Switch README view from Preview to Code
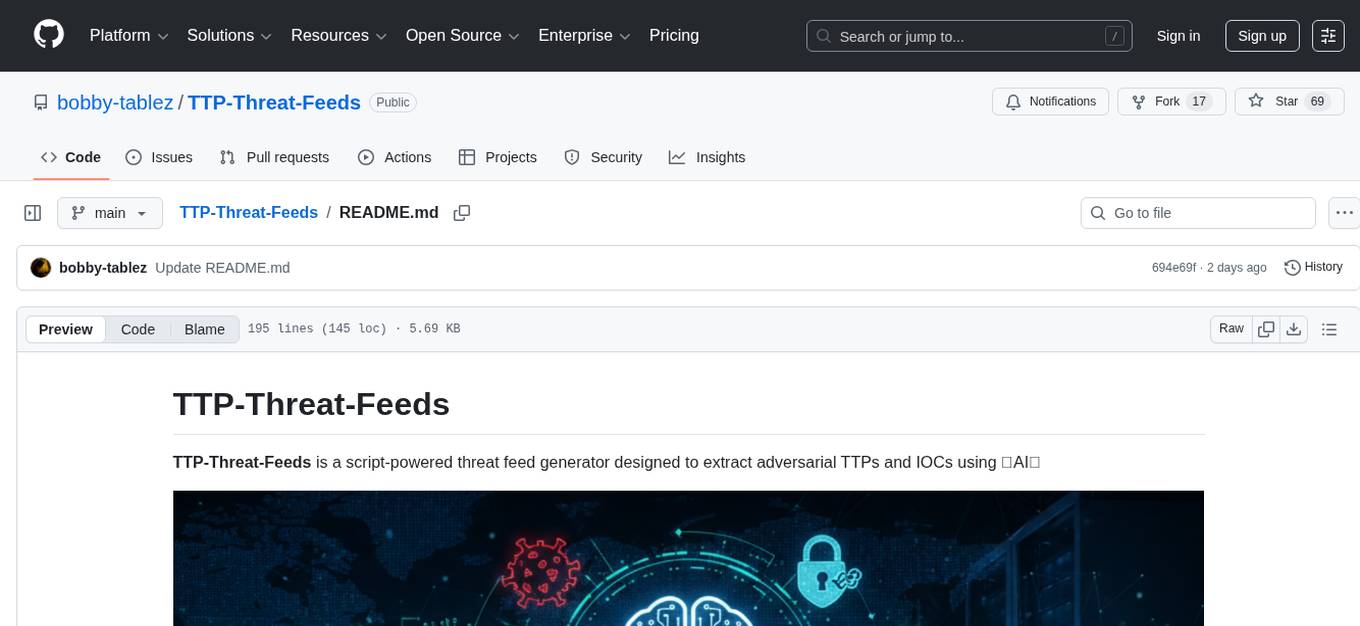 click(x=137, y=329)
